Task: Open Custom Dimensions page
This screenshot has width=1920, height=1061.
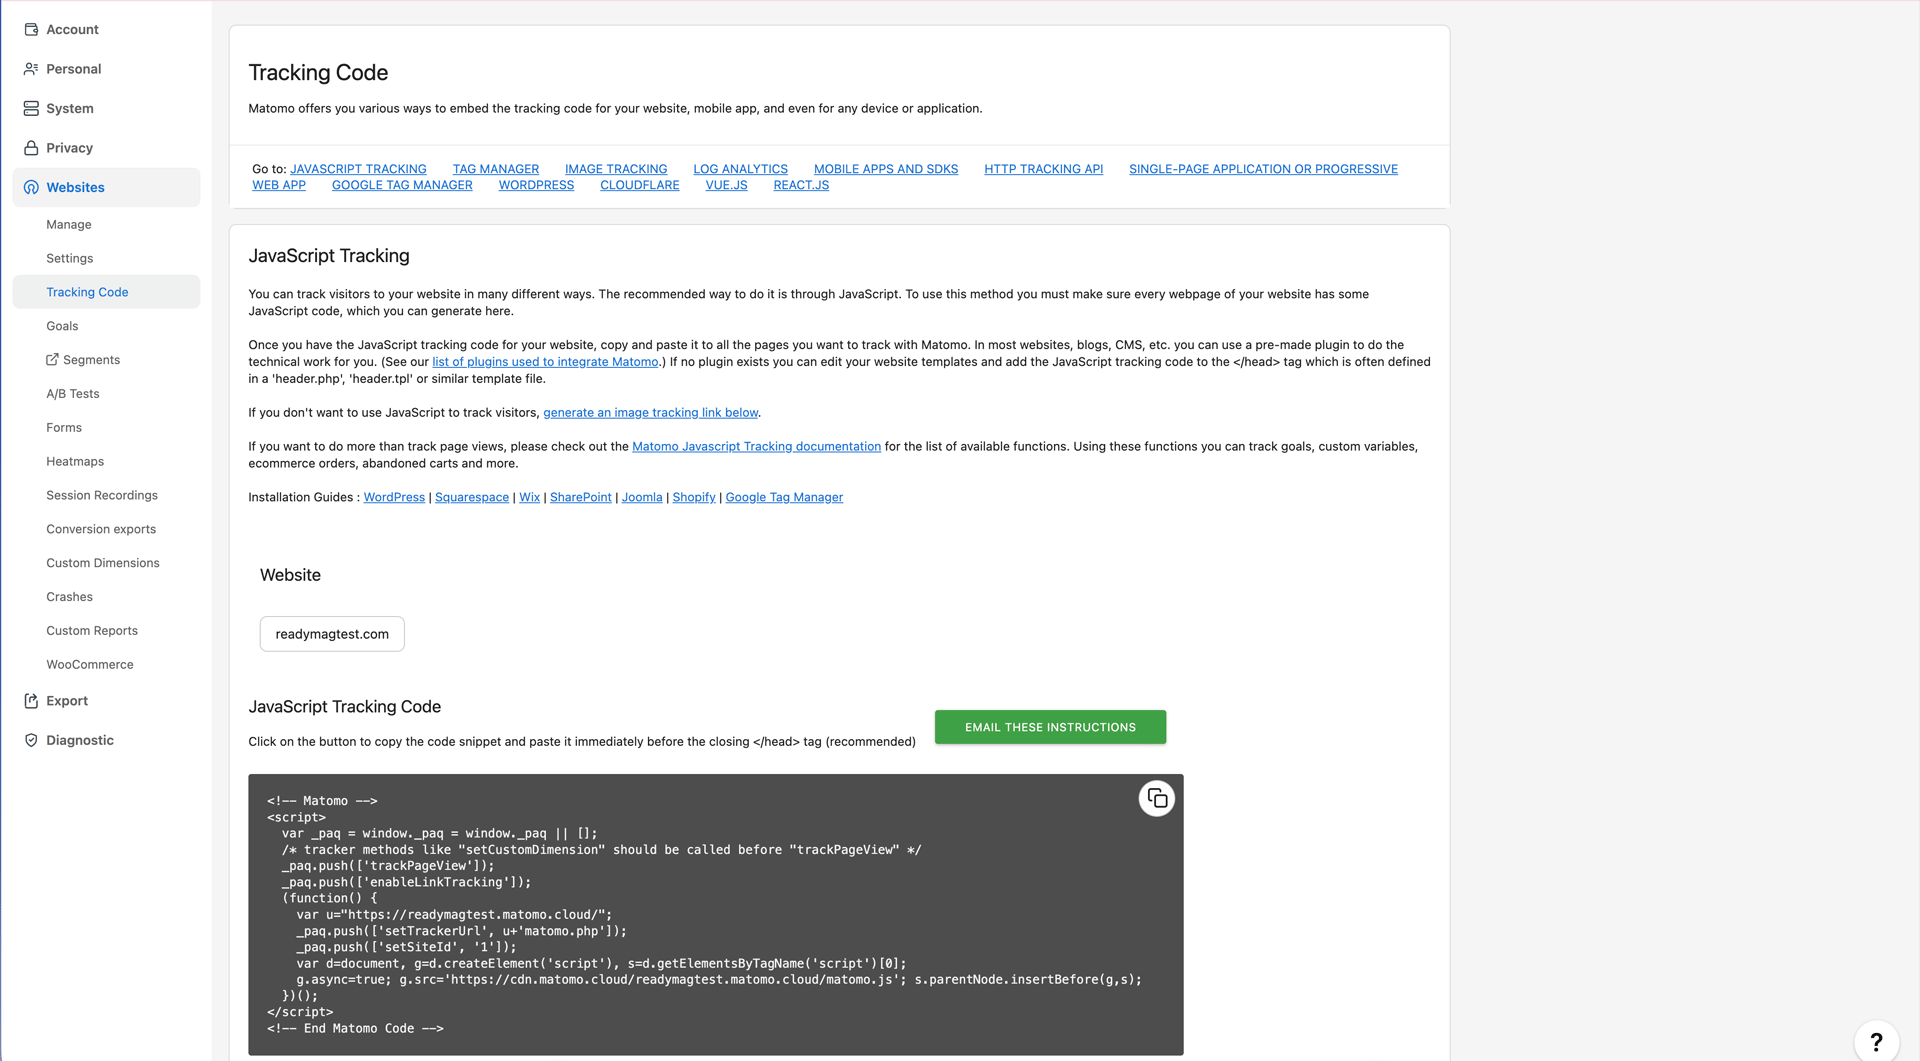Action: [103, 563]
